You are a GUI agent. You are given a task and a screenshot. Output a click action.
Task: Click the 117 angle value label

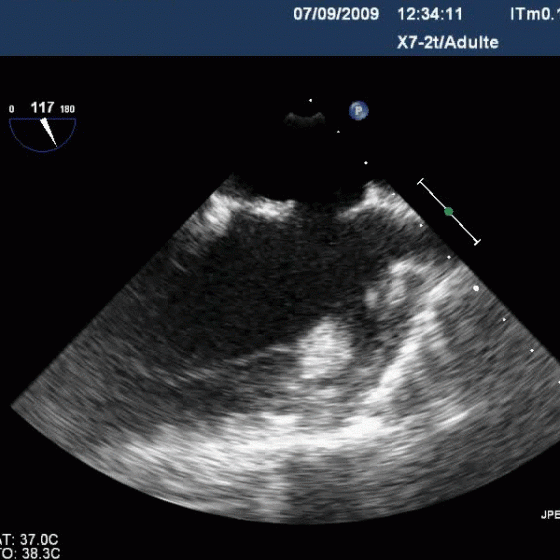[42, 107]
